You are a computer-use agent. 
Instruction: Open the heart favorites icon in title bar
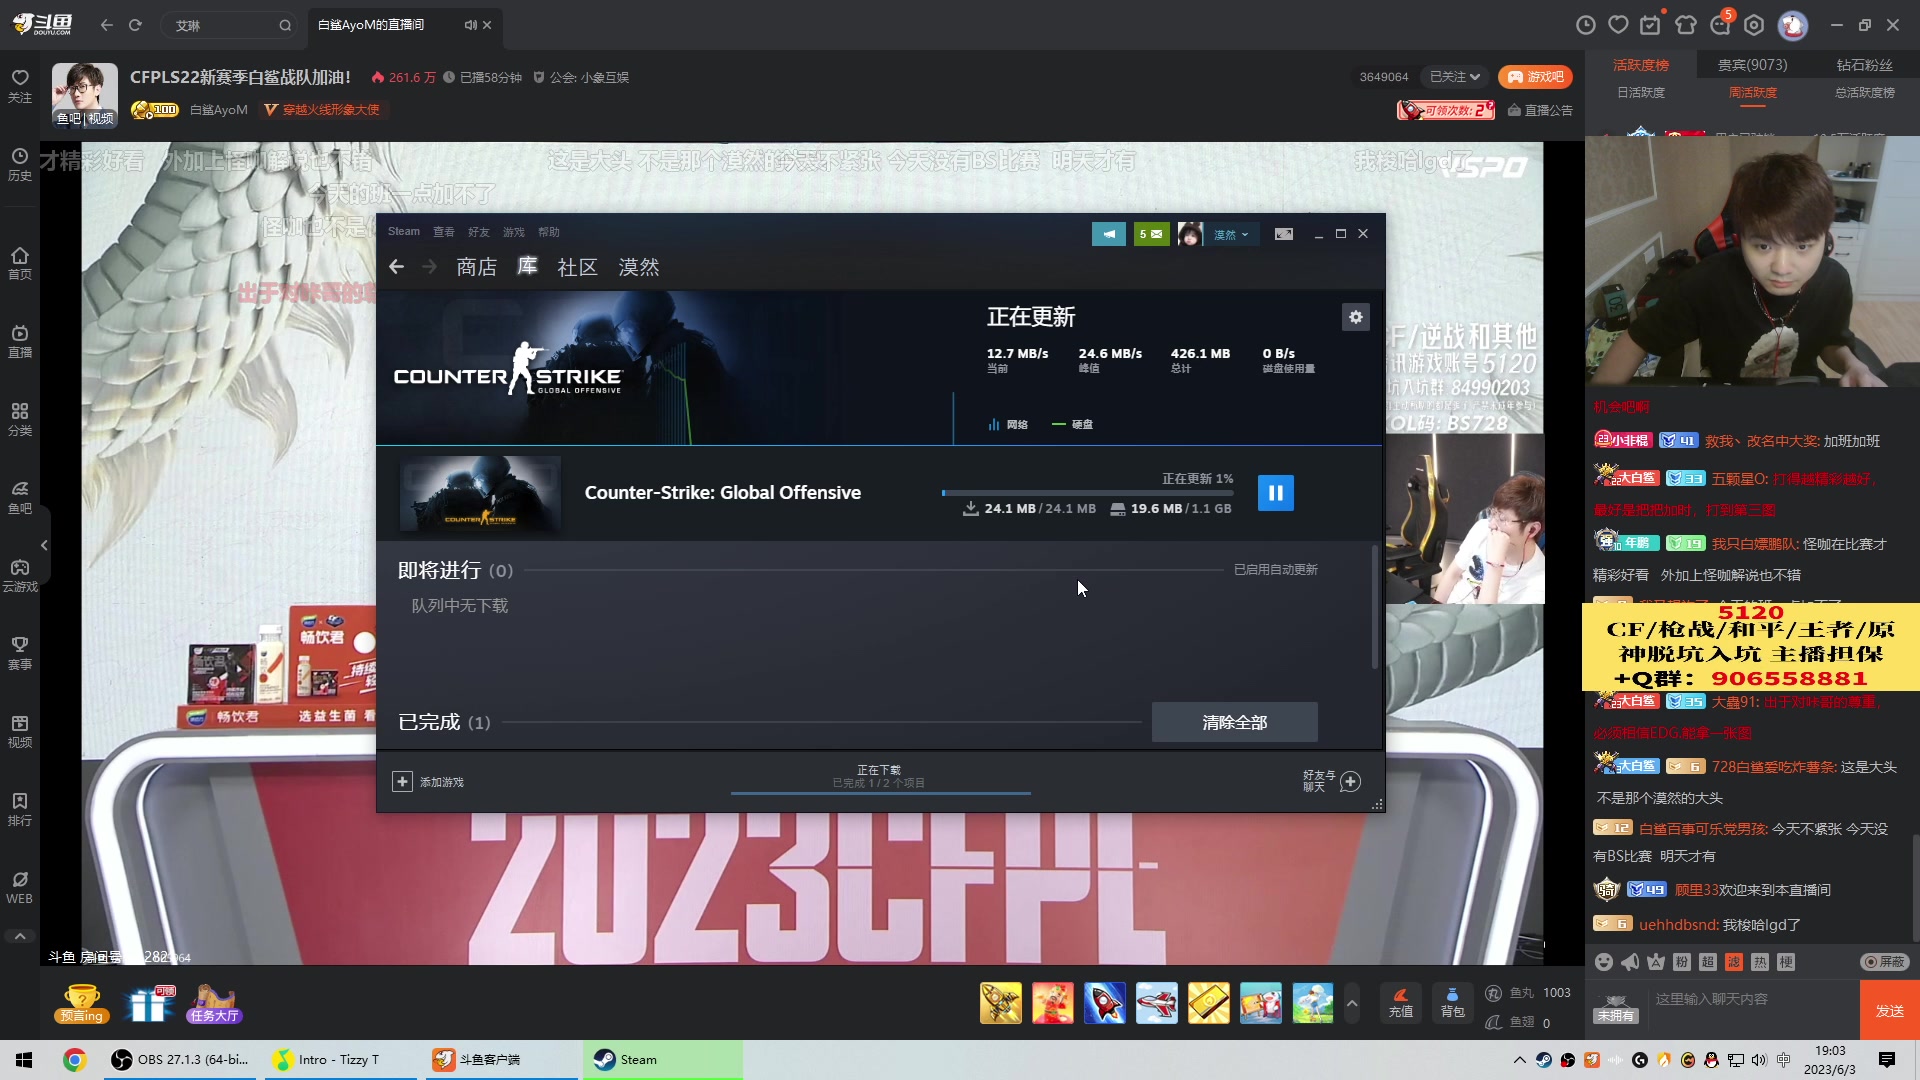(1618, 25)
